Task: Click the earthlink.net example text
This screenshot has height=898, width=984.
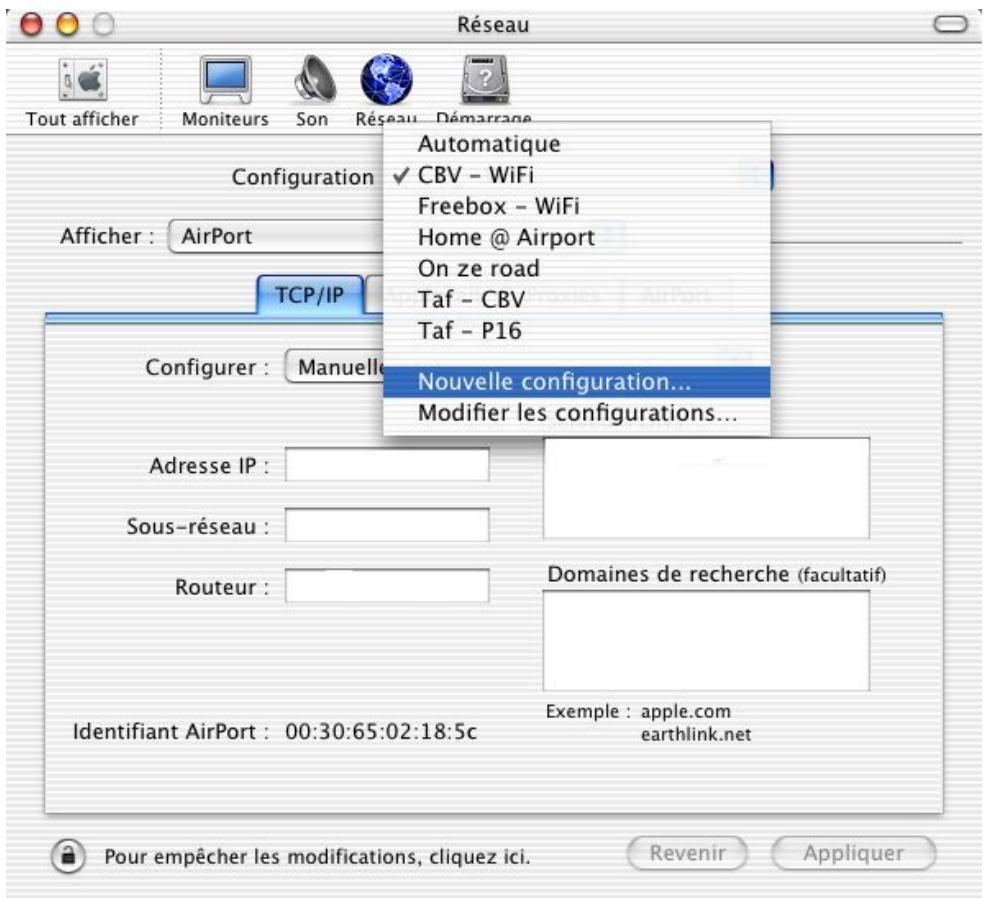Action: [x=695, y=734]
